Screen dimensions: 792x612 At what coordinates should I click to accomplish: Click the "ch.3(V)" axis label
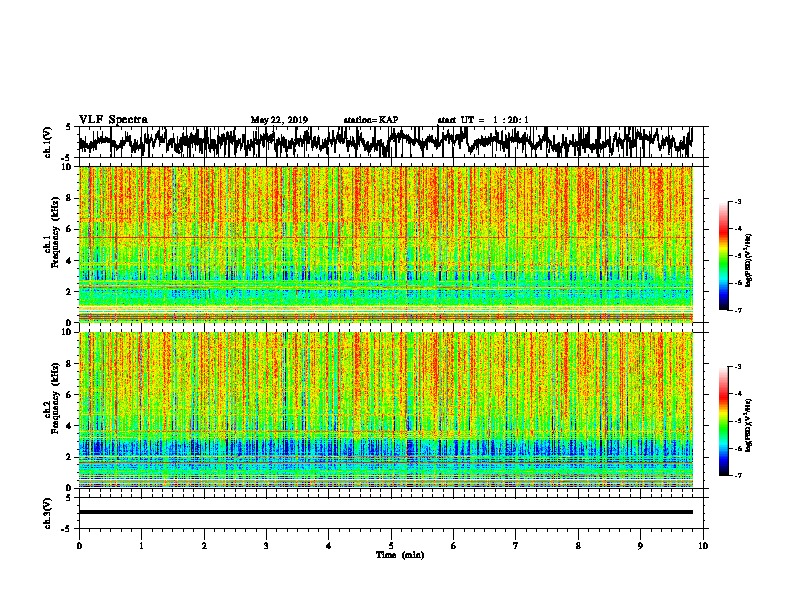[48, 513]
